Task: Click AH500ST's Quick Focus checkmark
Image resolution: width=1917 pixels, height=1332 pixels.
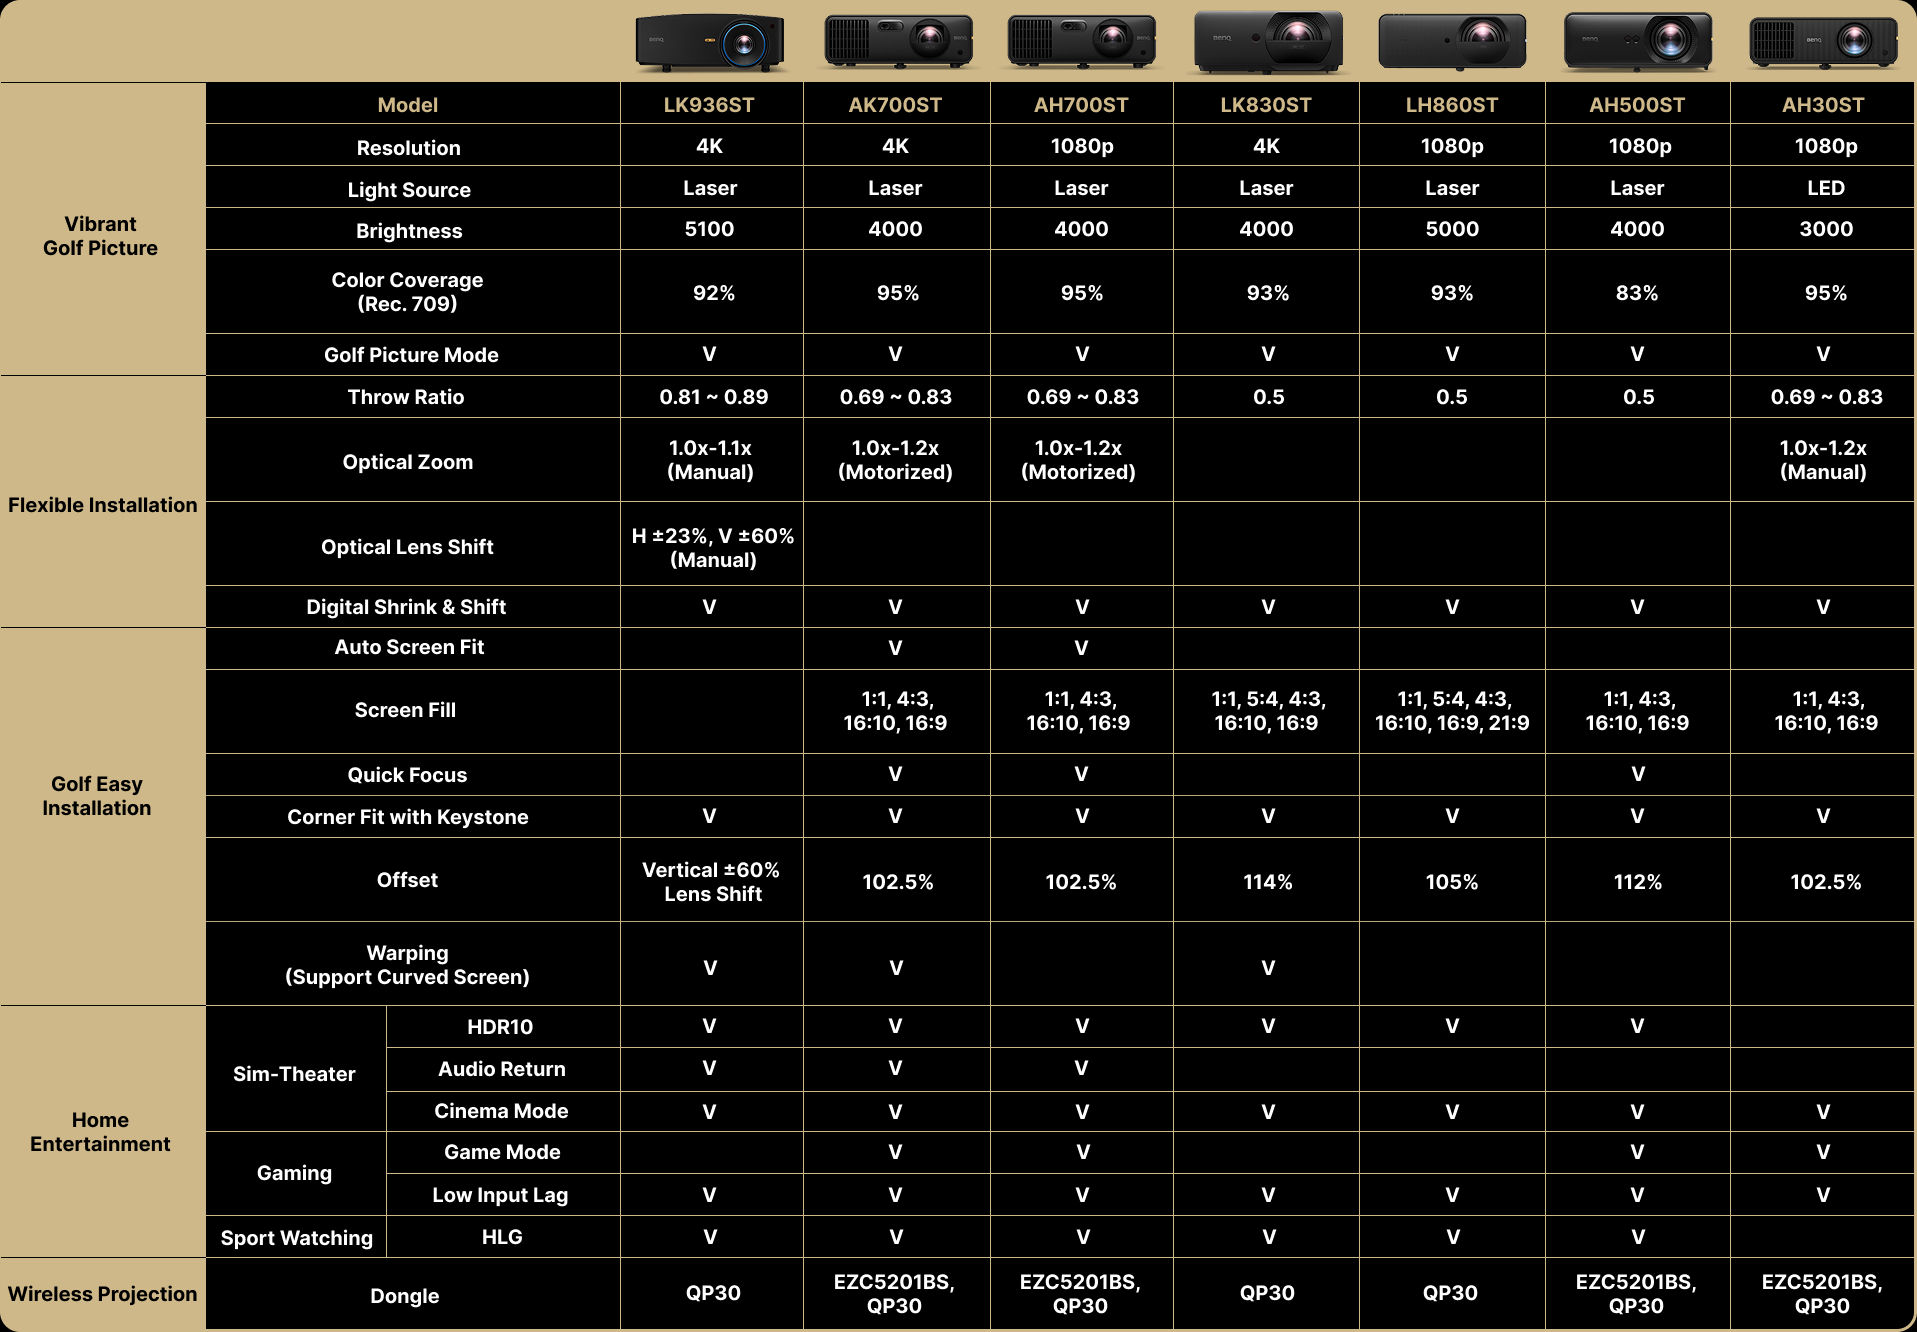Action: click(x=1637, y=774)
